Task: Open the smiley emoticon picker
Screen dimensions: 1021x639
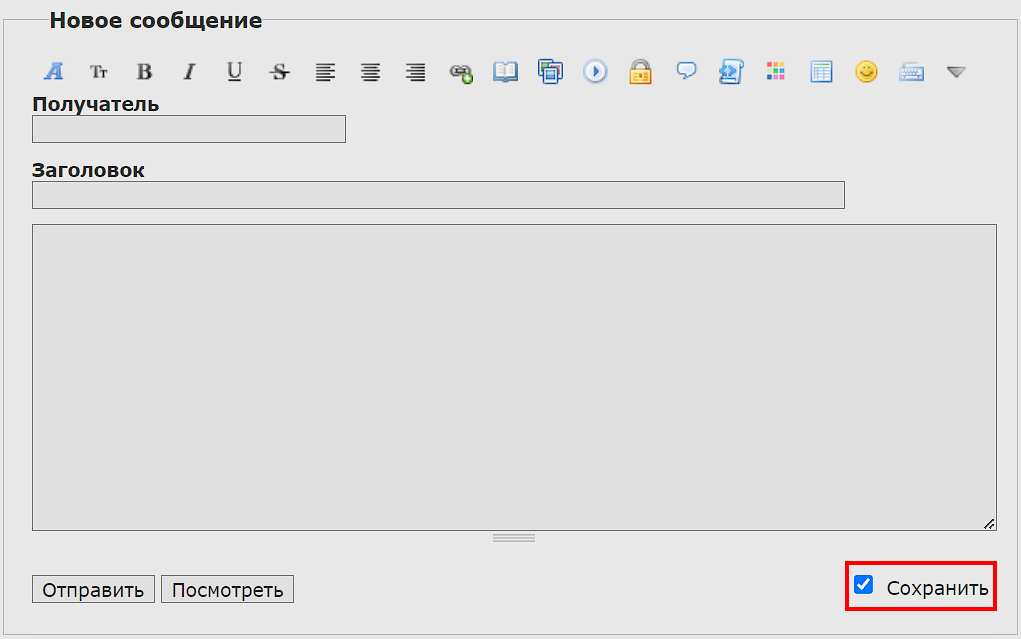Action: pos(866,72)
